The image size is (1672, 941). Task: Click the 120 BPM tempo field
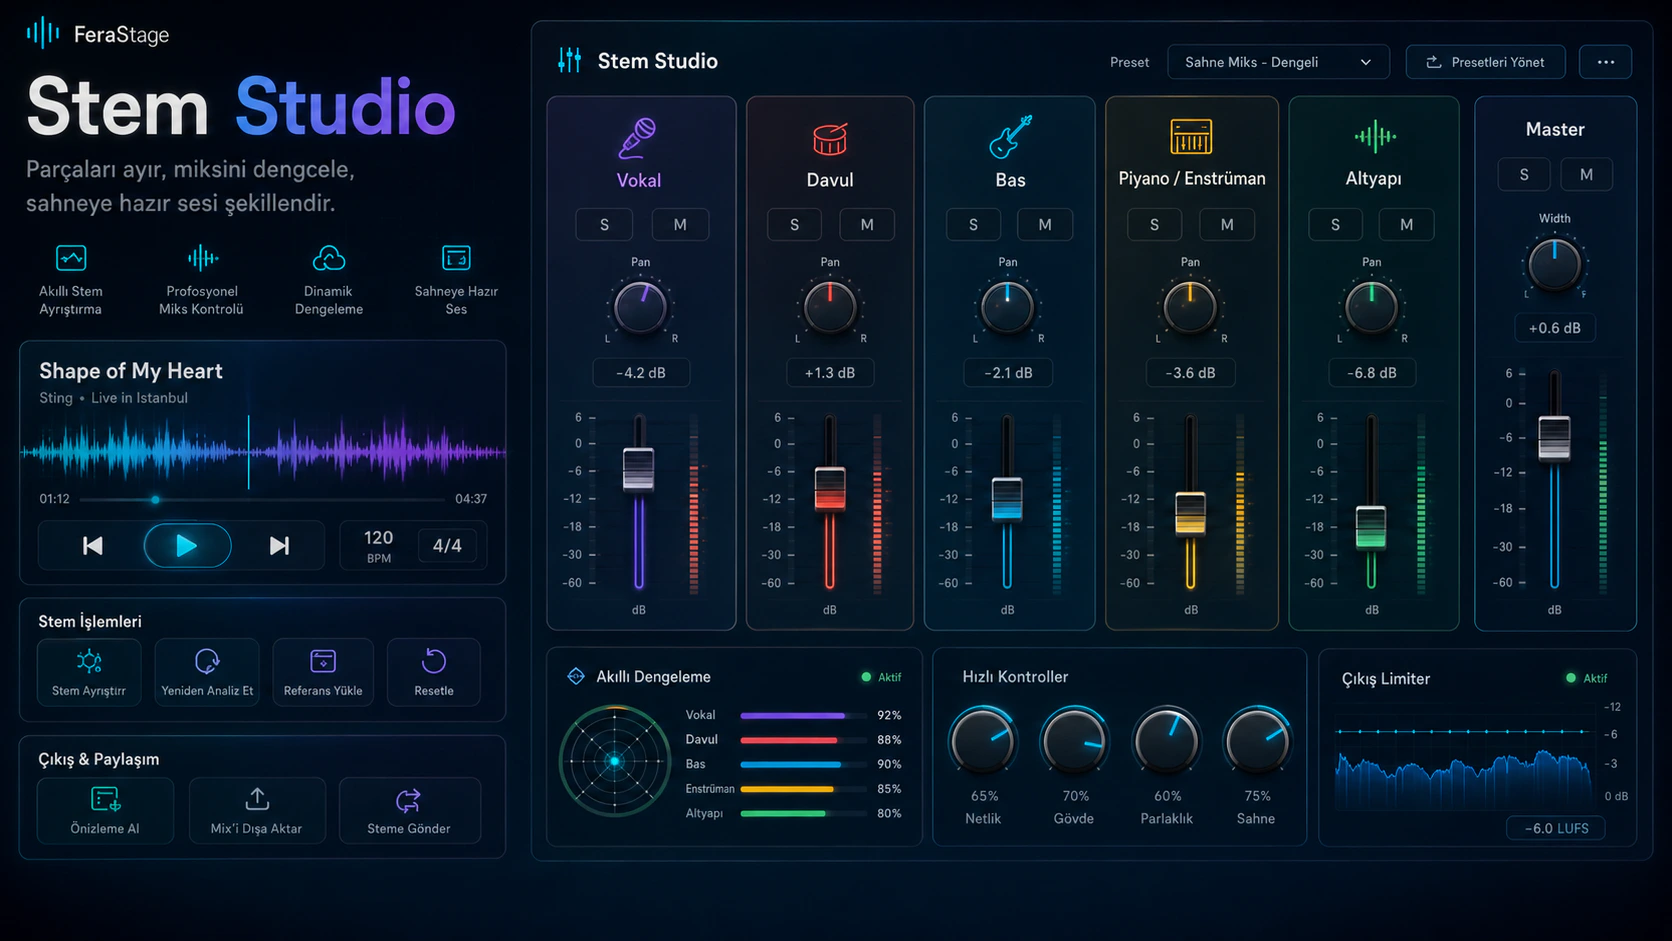(x=378, y=545)
